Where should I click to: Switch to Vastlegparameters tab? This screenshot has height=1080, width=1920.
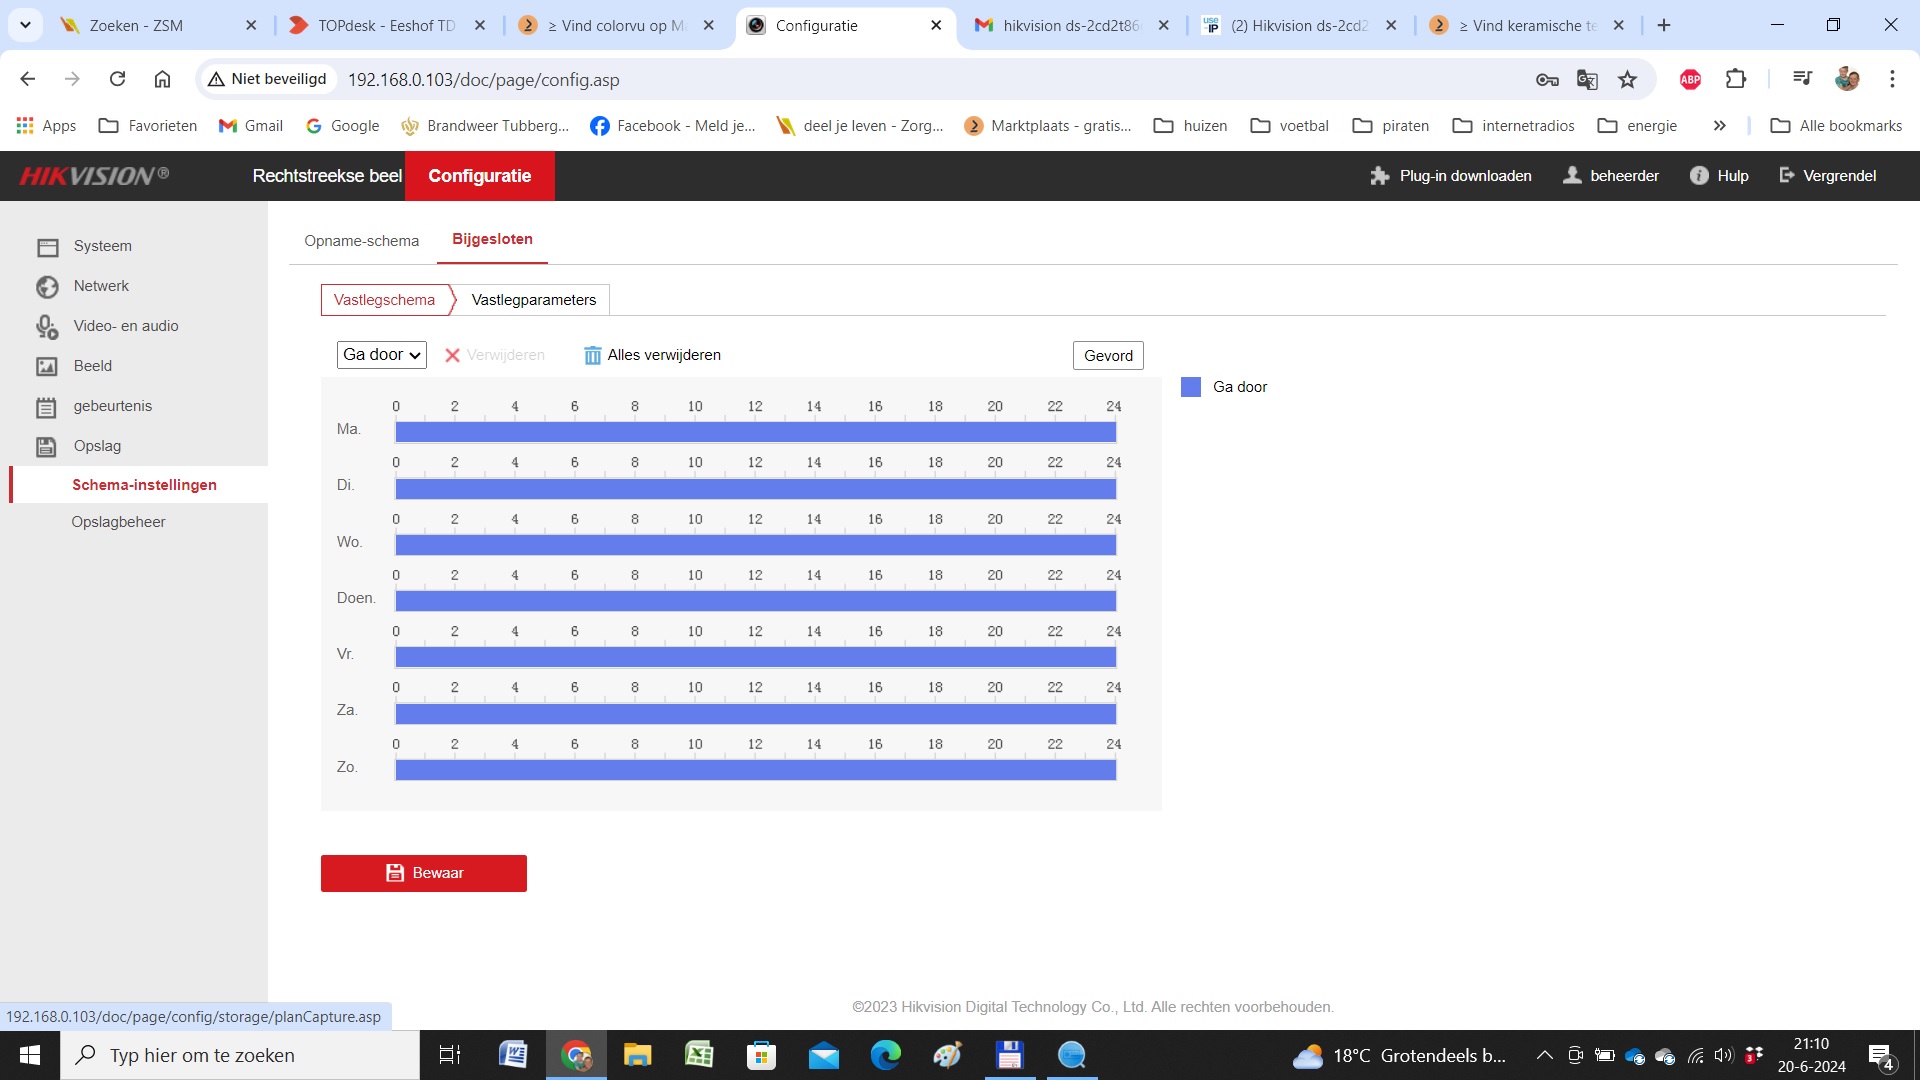pos(533,300)
